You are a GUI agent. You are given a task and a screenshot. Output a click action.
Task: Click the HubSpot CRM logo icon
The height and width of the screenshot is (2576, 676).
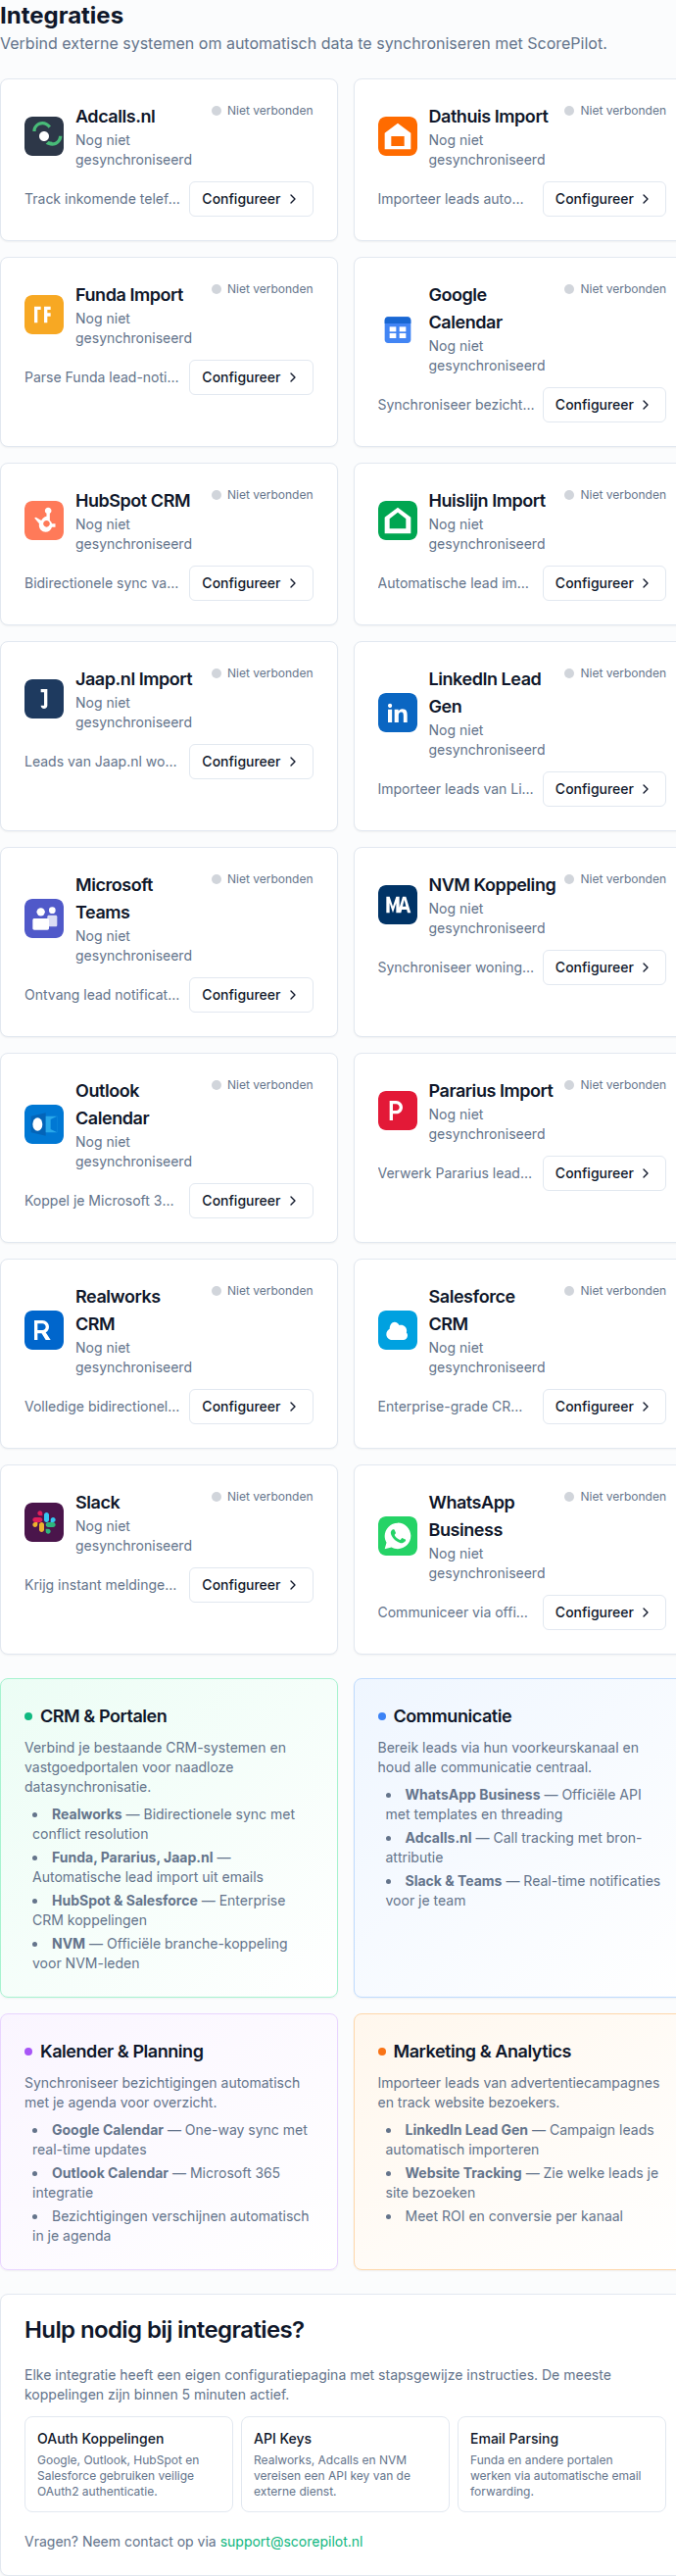[x=44, y=520]
